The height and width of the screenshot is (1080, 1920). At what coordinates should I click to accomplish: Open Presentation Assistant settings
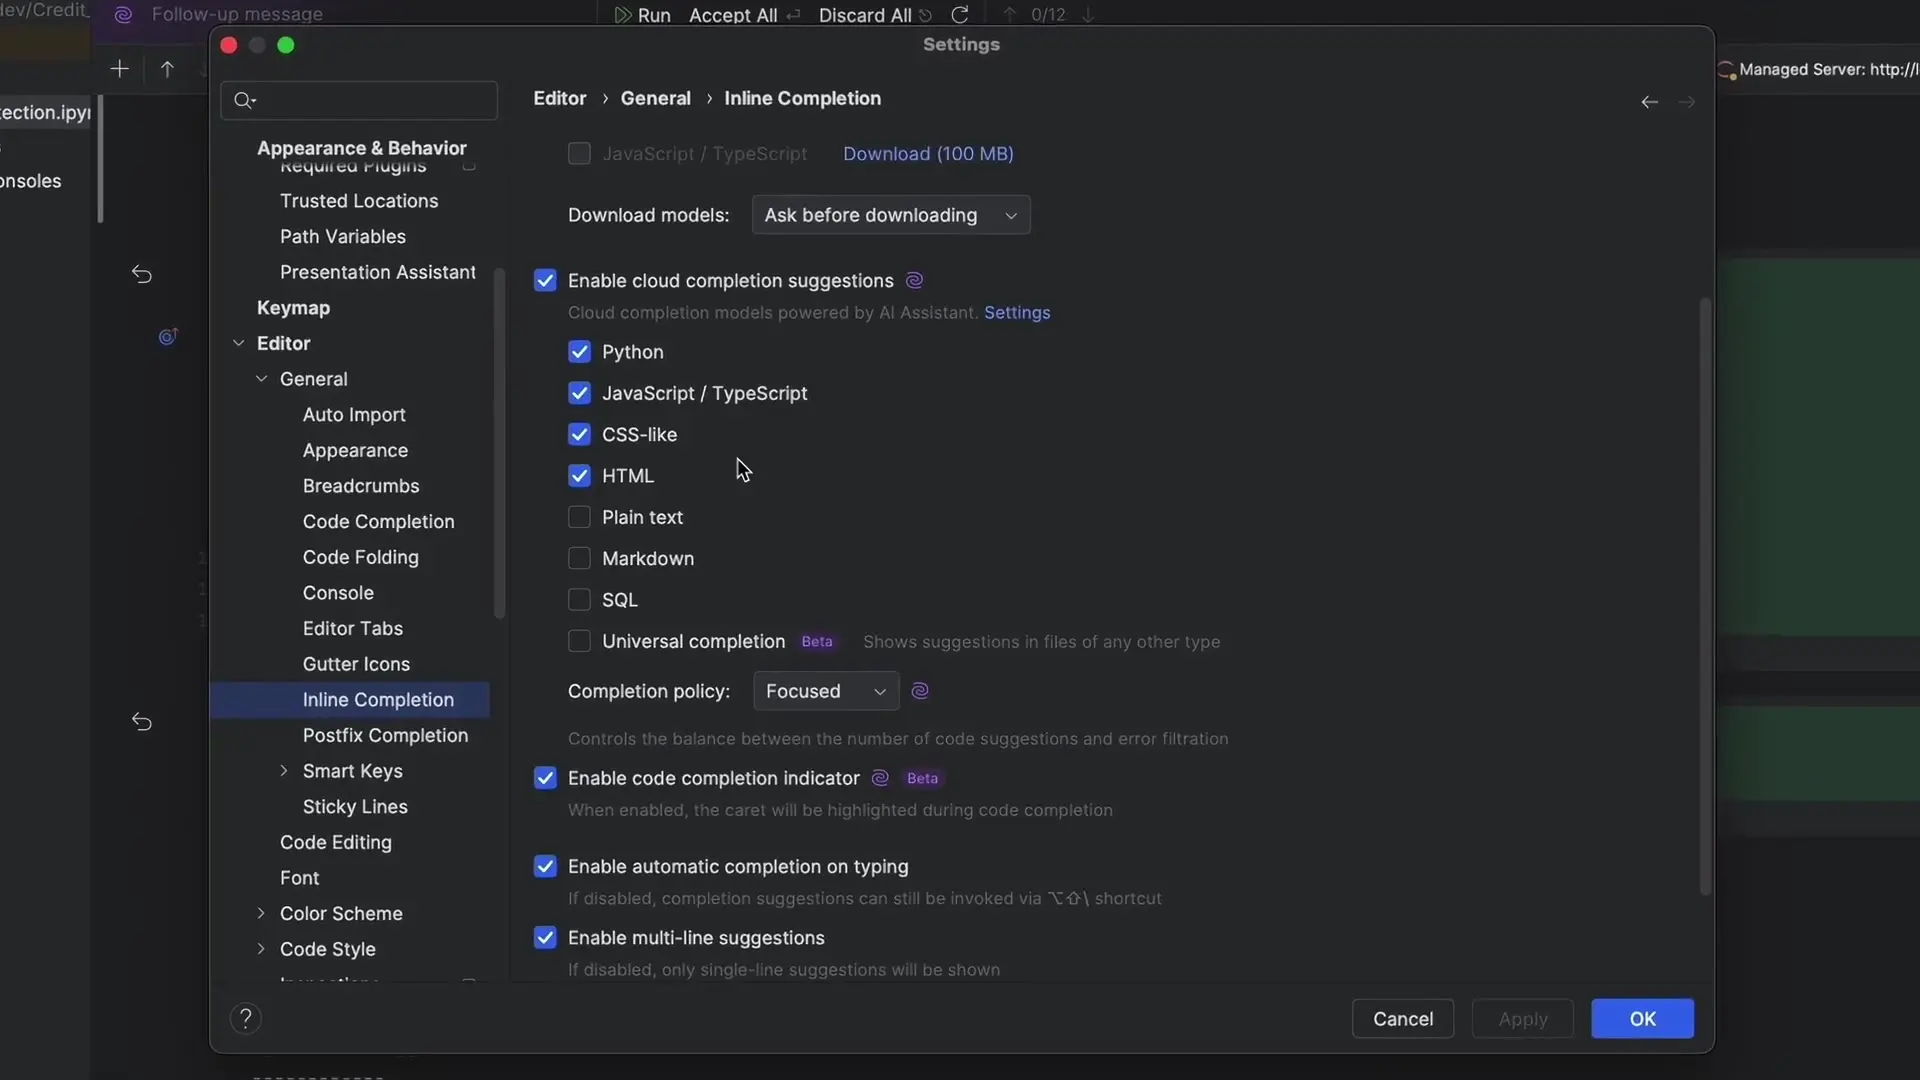(x=378, y=272)
